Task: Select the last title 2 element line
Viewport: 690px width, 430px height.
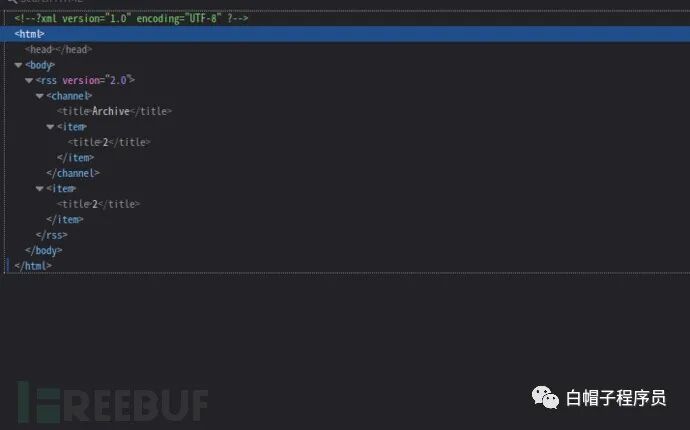Action: click(98, 204)
